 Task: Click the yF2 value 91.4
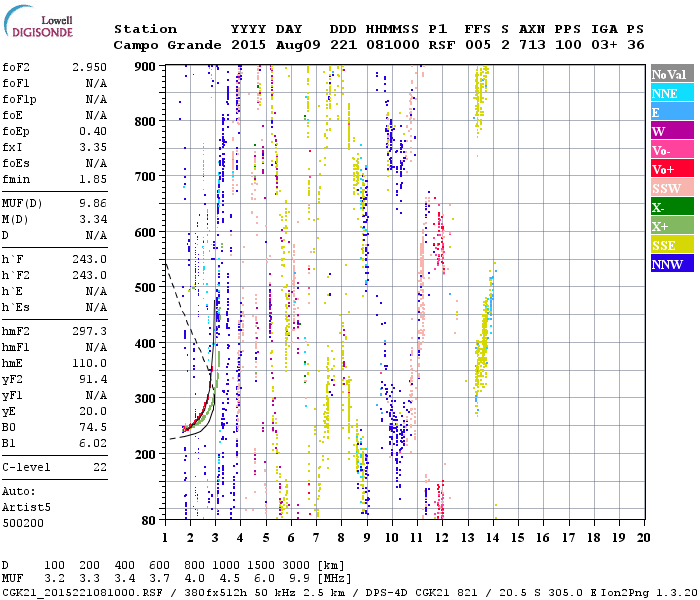(93, 379)
